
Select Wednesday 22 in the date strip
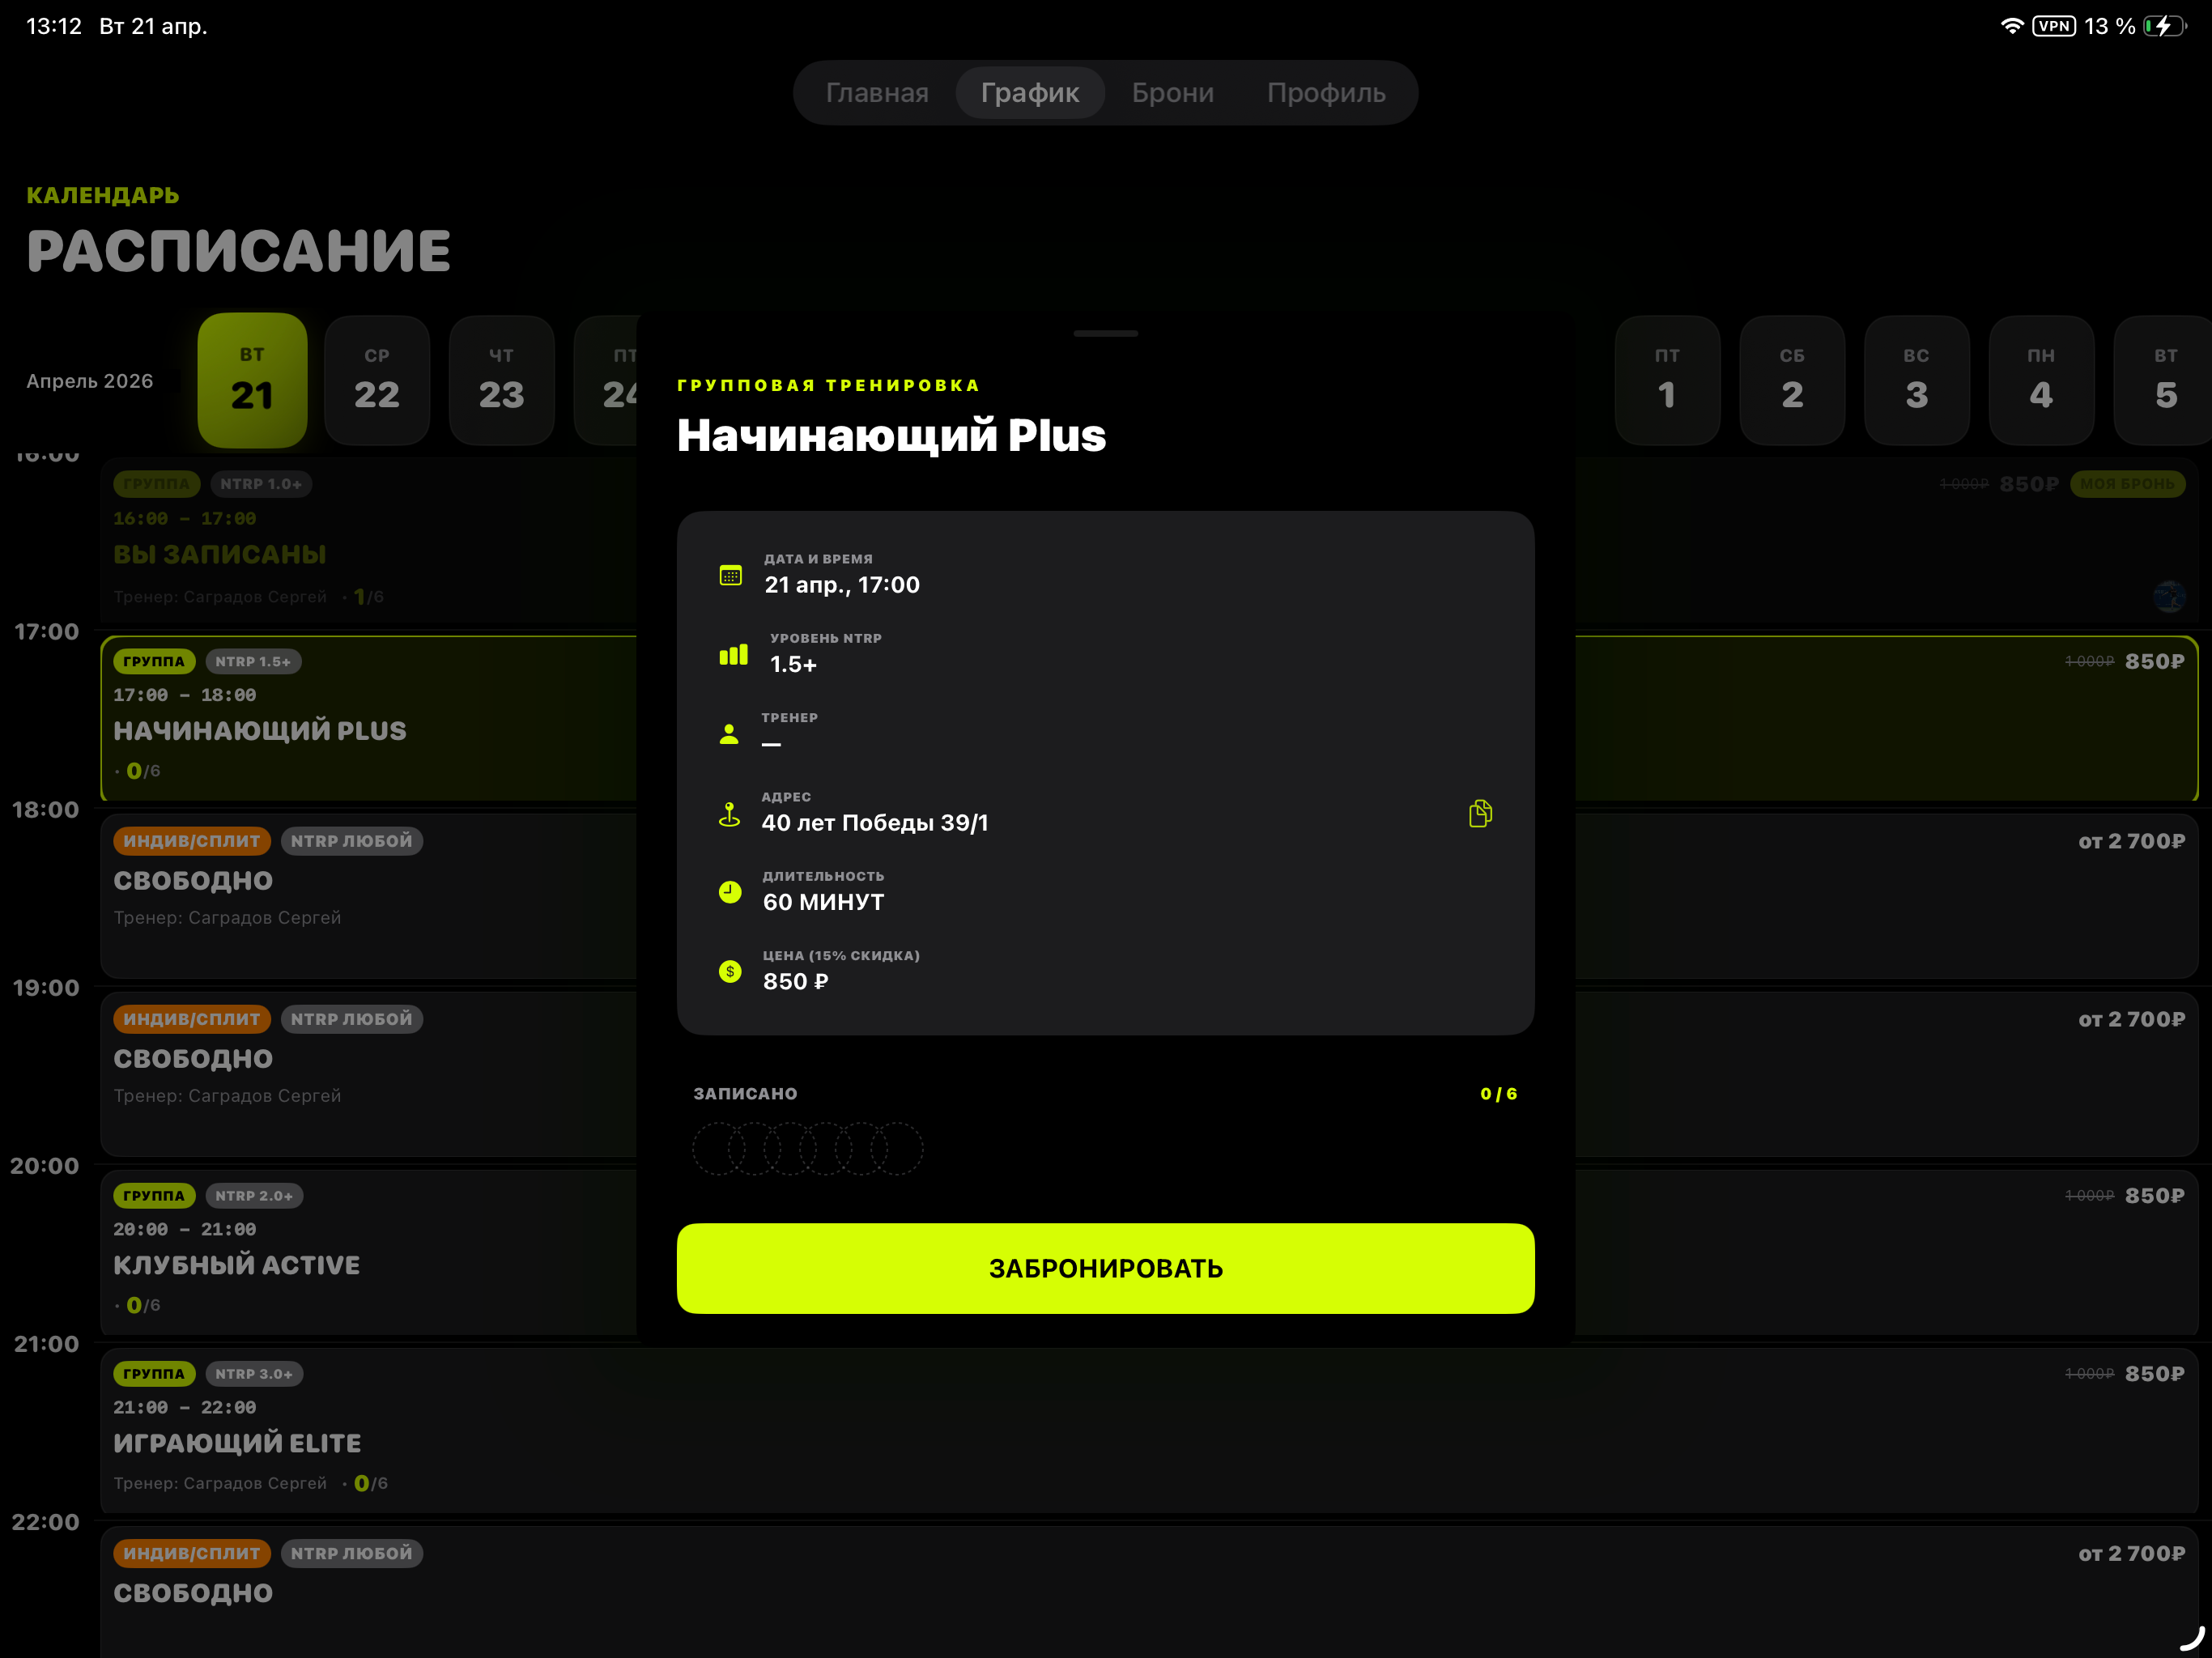[x=377, y=380]
